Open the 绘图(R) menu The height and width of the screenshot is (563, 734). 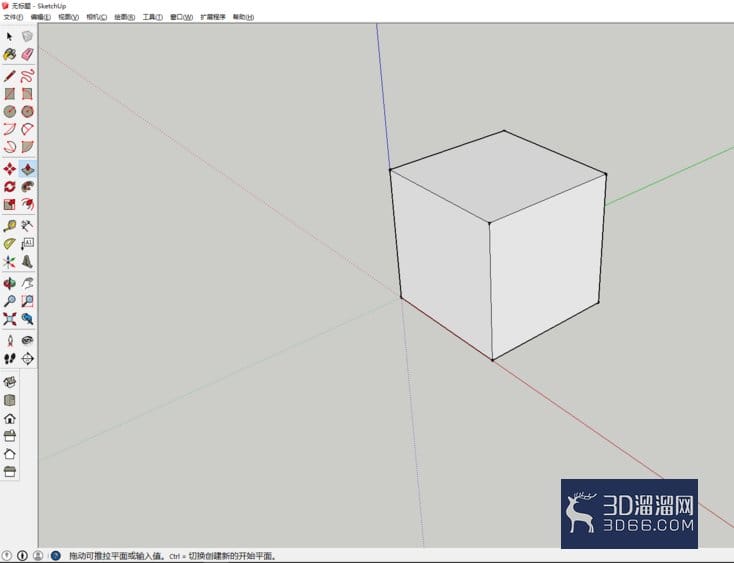pyautogui.click(x=125, y=17)
